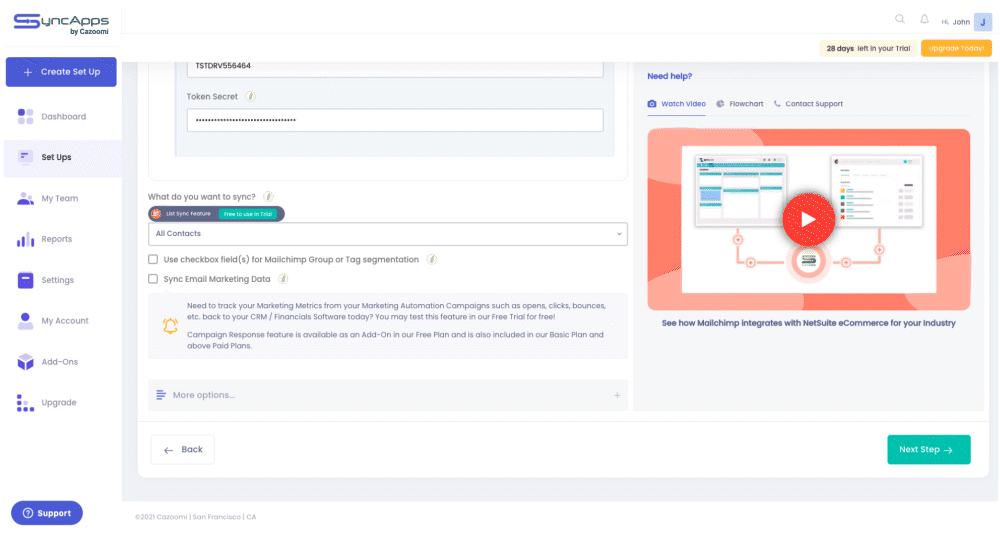Open John's user avatar menu
The width and height of the screenshot is (1000, 542).
[x=983, y=22]
